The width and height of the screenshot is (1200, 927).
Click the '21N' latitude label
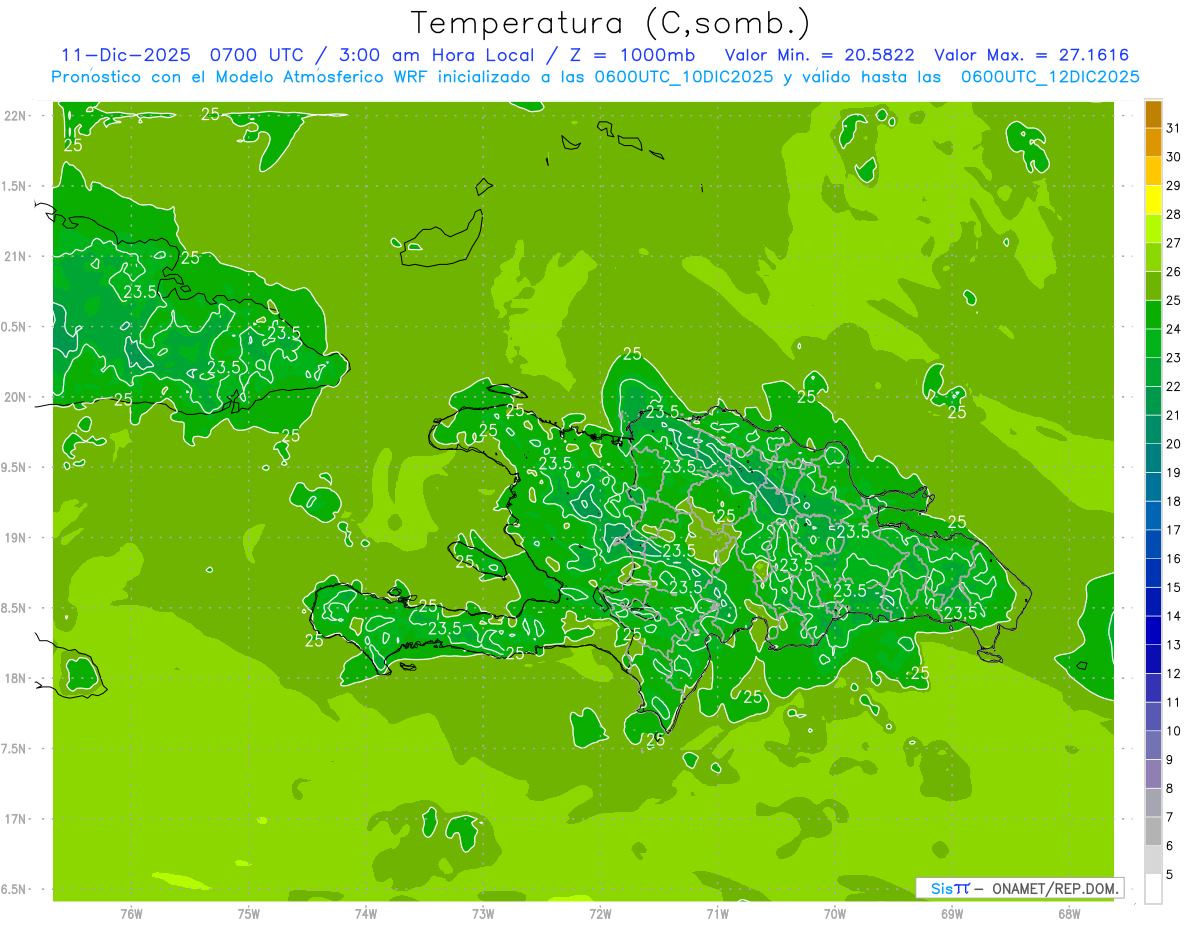click(x=14, y=256)
